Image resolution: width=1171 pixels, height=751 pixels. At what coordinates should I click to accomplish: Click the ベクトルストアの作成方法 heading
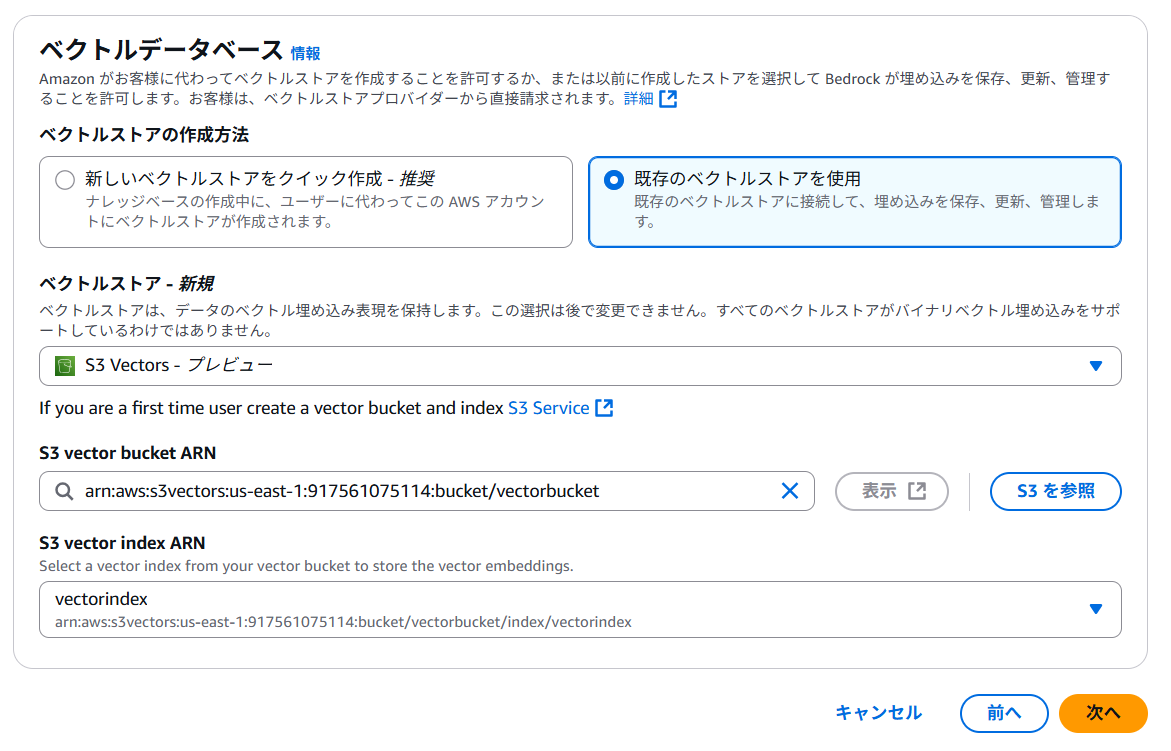pyautogui.click(x=144, y=135)
